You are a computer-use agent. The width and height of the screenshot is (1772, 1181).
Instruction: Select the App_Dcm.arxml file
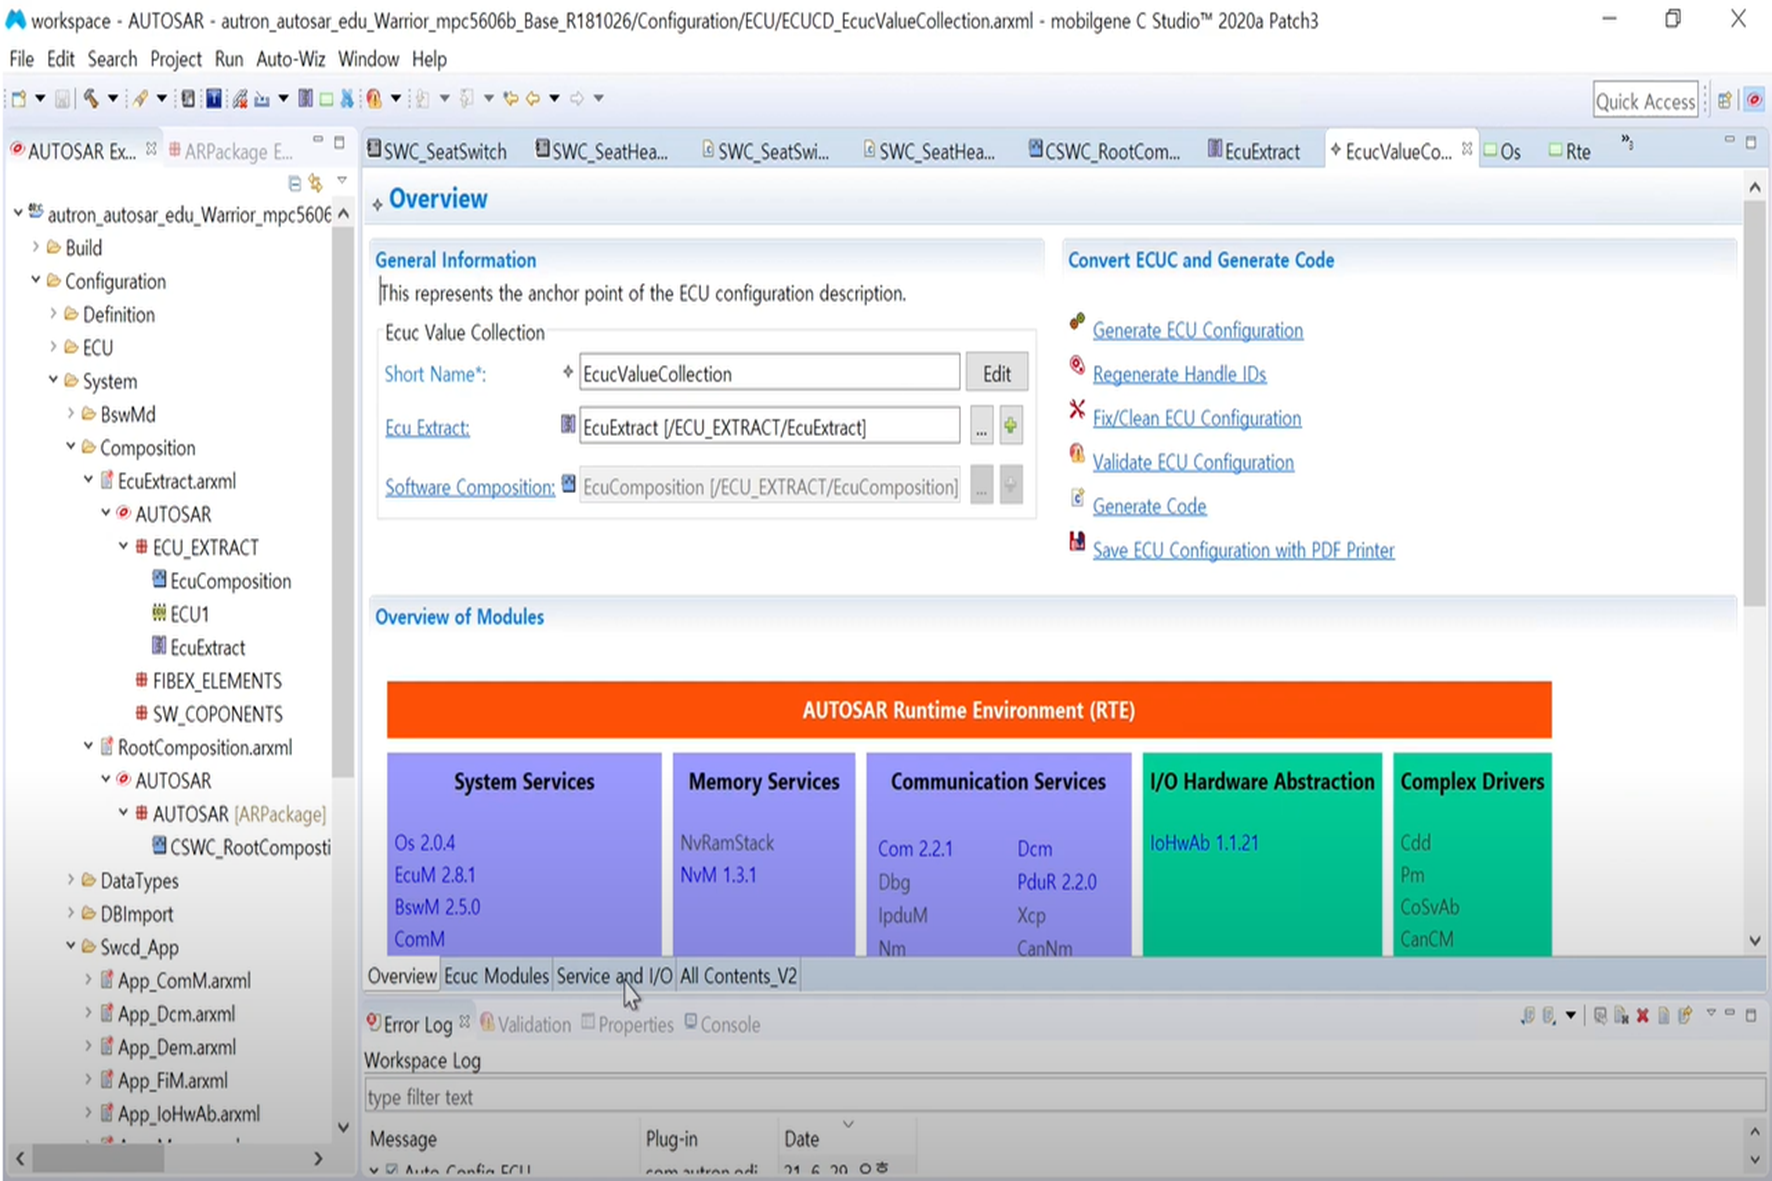[167, 1013]
